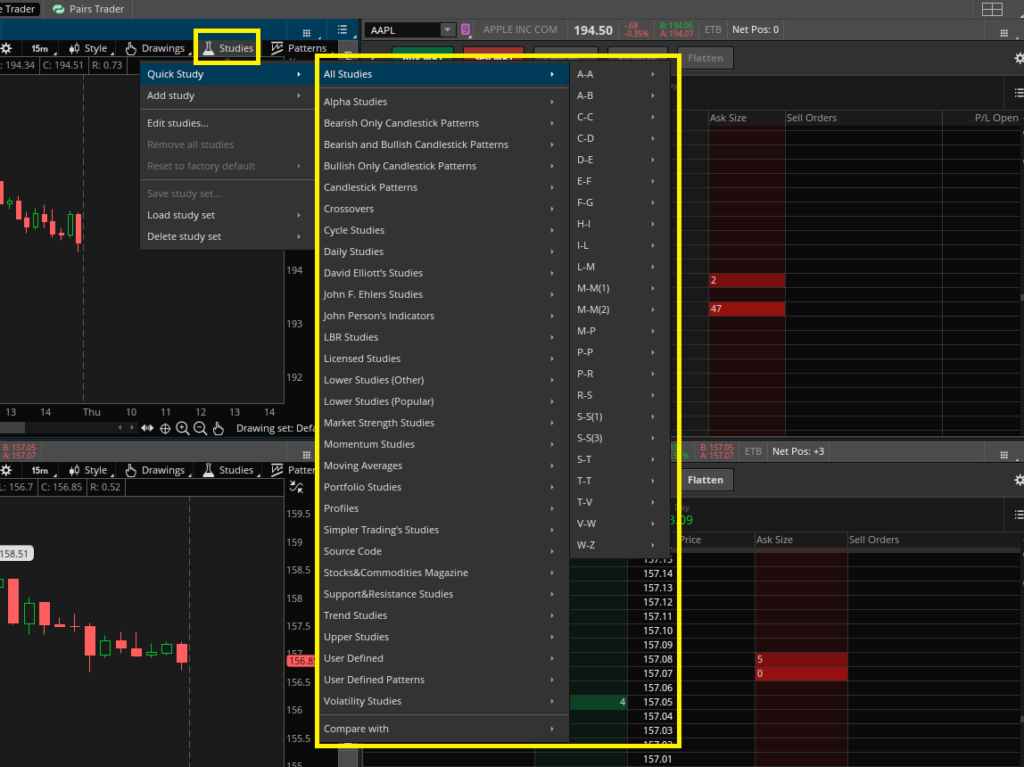Viewport: 1024px width, 767px height.
Task: Click grid icon right of Net Pos: +3
Action: click(1004, 455)
